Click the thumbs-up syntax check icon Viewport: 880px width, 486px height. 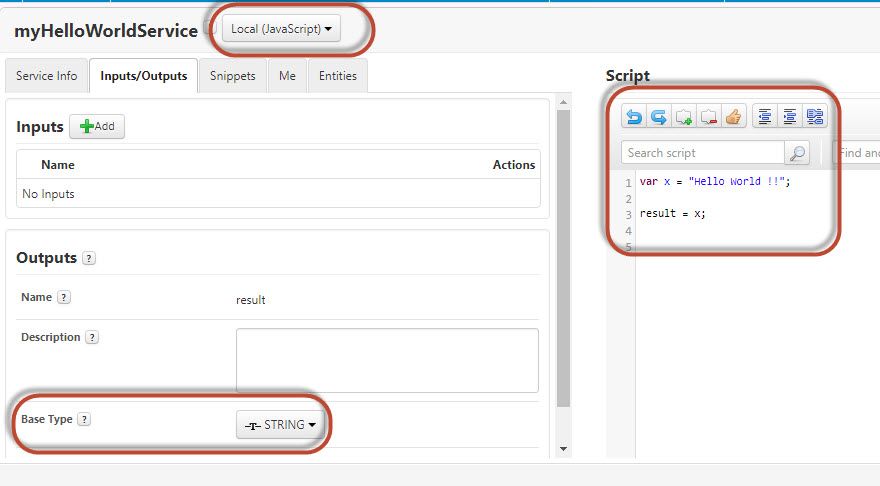734,117
